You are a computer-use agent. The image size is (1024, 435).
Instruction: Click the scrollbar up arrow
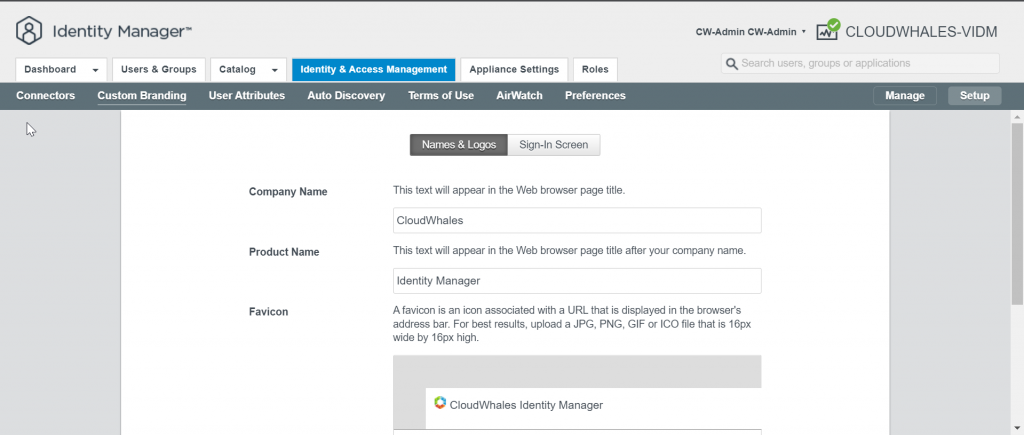point(1017,116)
